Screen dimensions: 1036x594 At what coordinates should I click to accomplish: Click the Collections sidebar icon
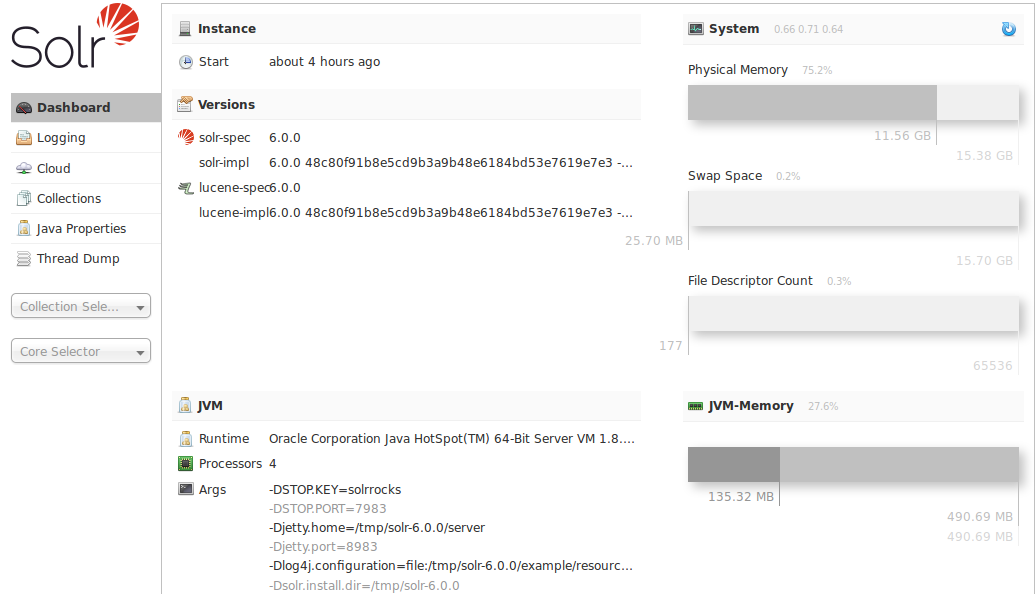[22, 197]
